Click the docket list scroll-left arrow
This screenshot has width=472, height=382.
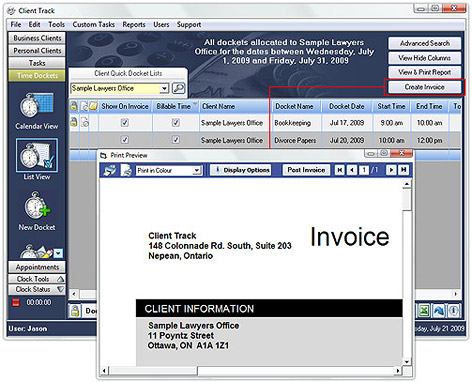[74, 294]
